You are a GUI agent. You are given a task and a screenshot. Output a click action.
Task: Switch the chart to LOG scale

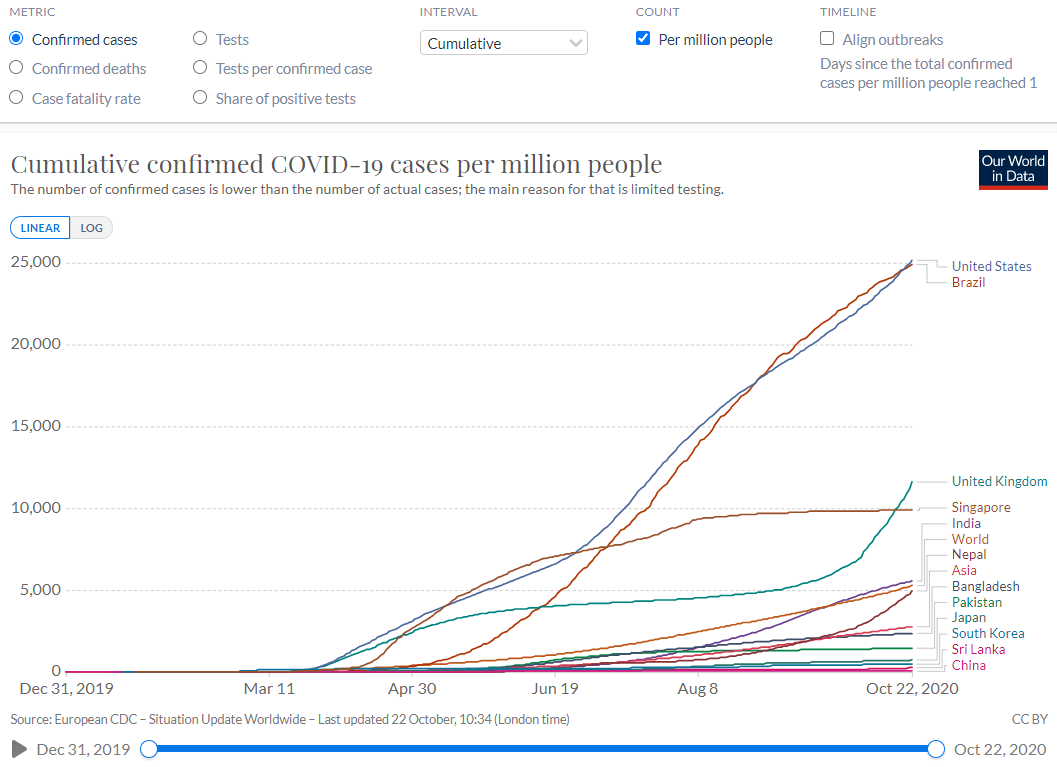pyautogui.click(x=92, y=228)
